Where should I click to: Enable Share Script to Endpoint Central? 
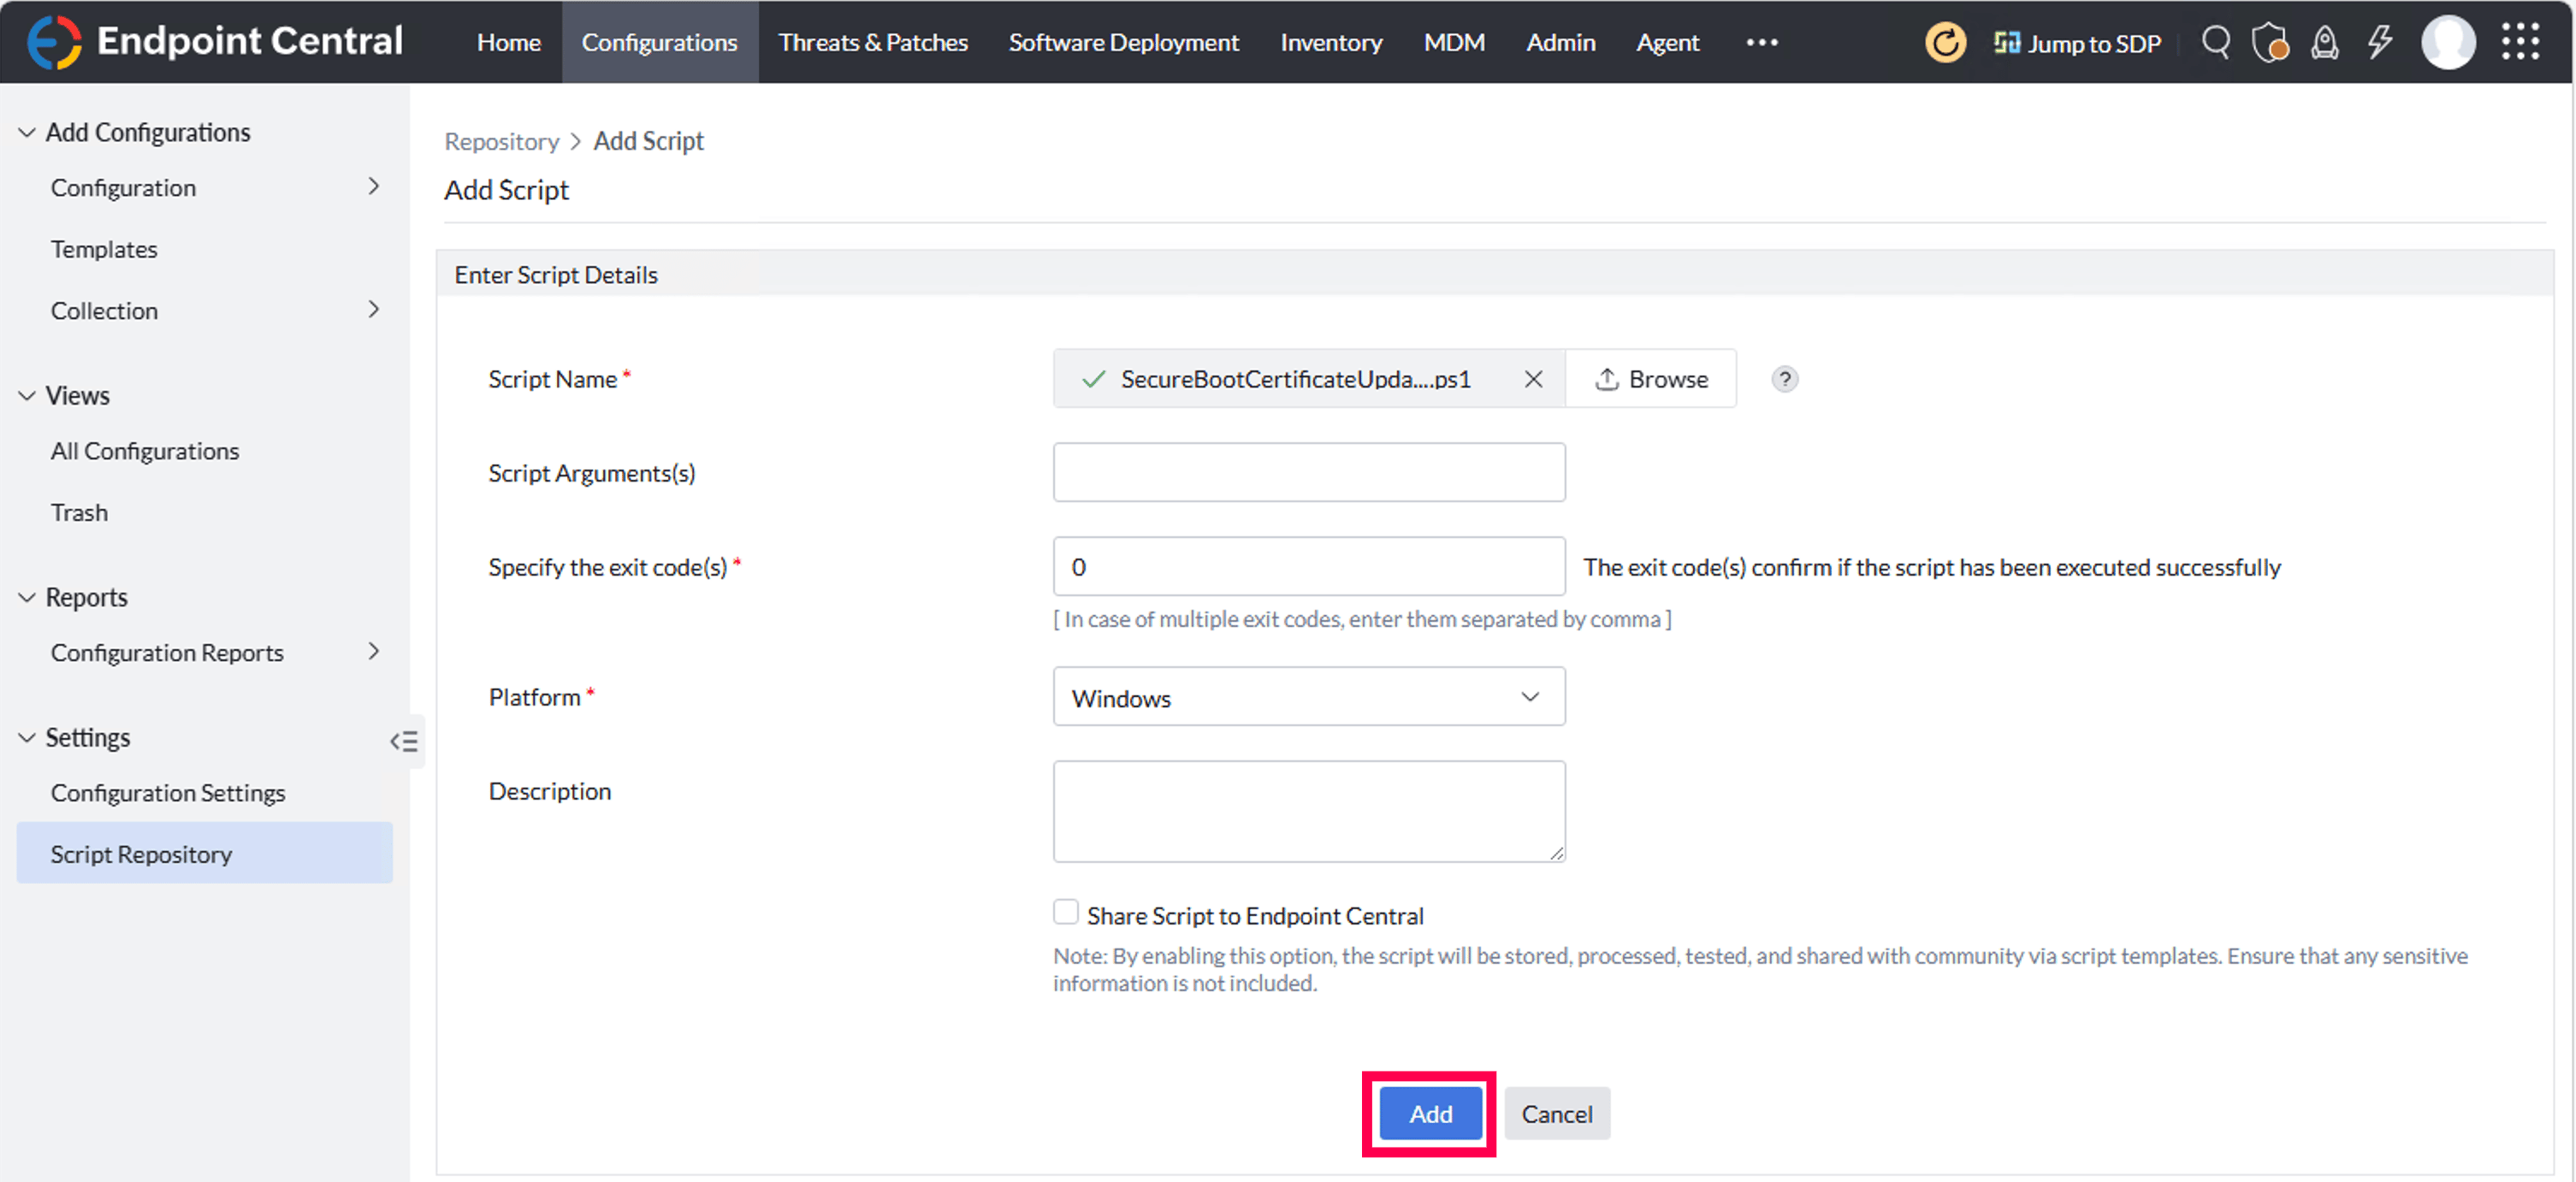[x=1066, y=912]
